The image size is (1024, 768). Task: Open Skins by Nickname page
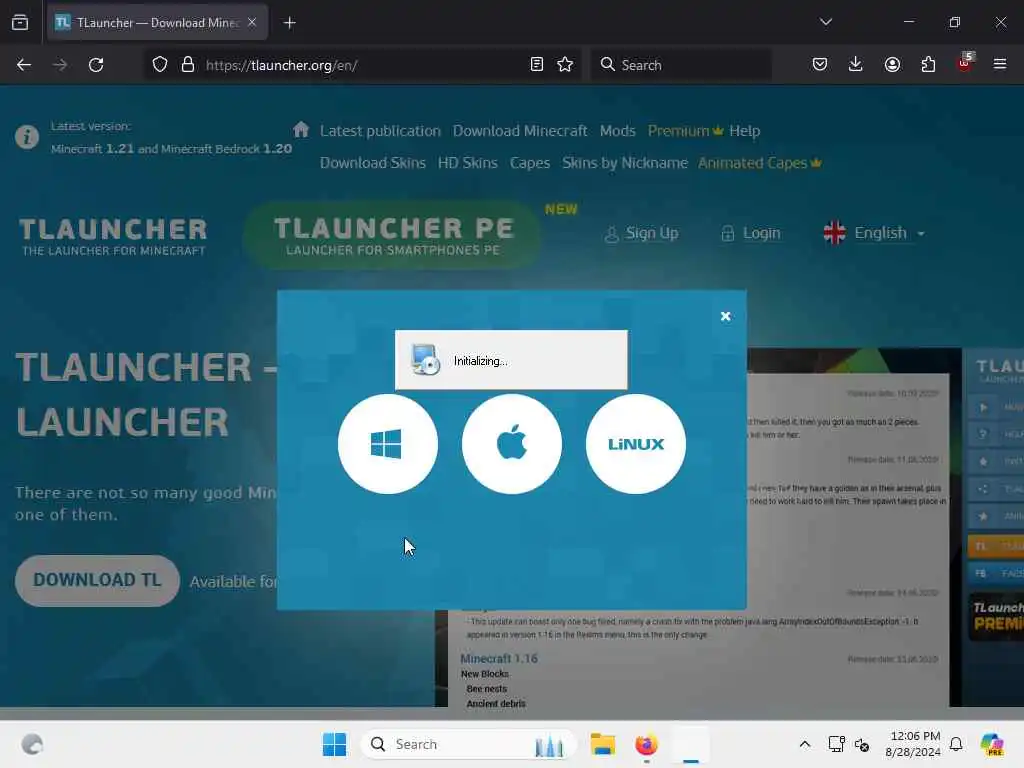click(x=624, y=163)
